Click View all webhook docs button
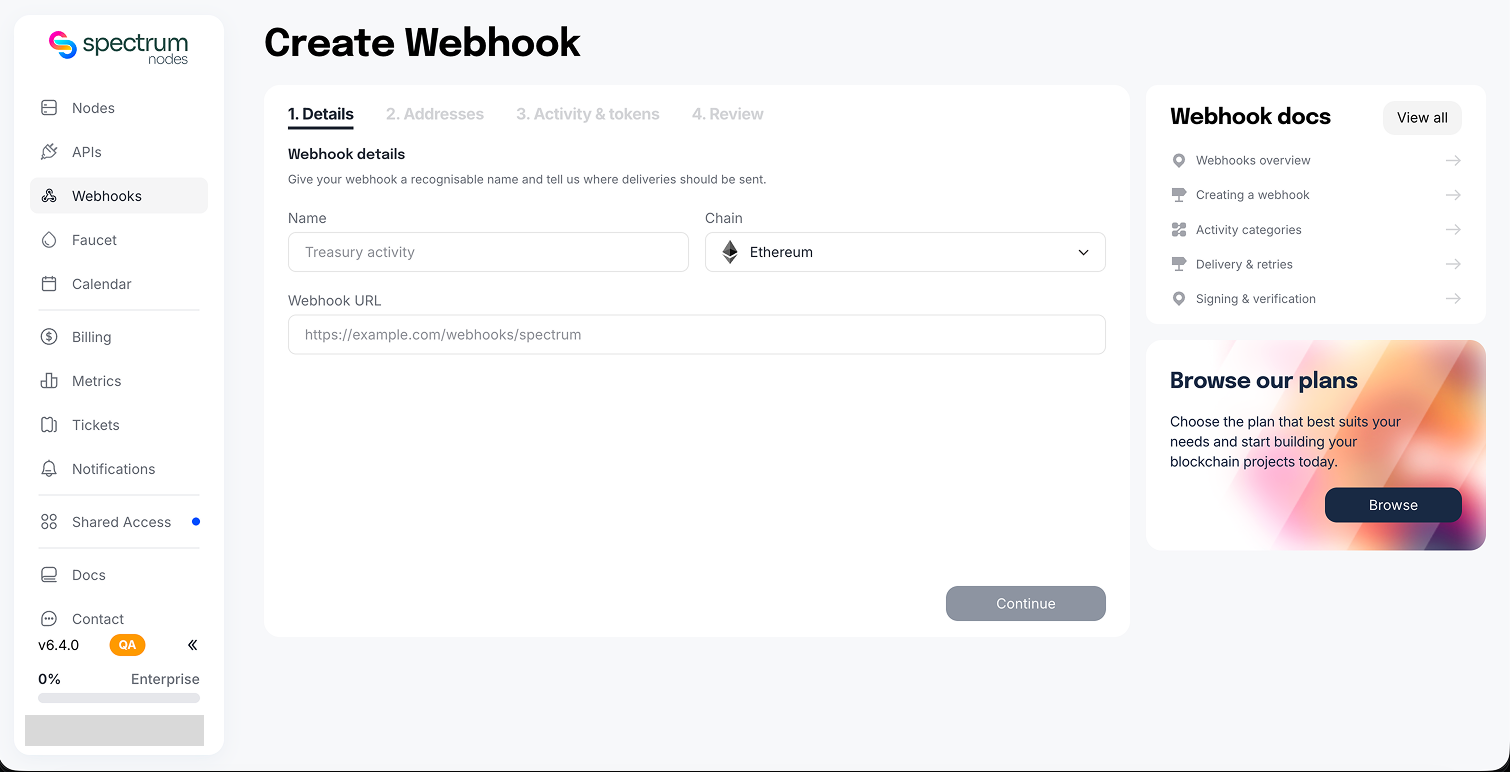 (1422, 118)
